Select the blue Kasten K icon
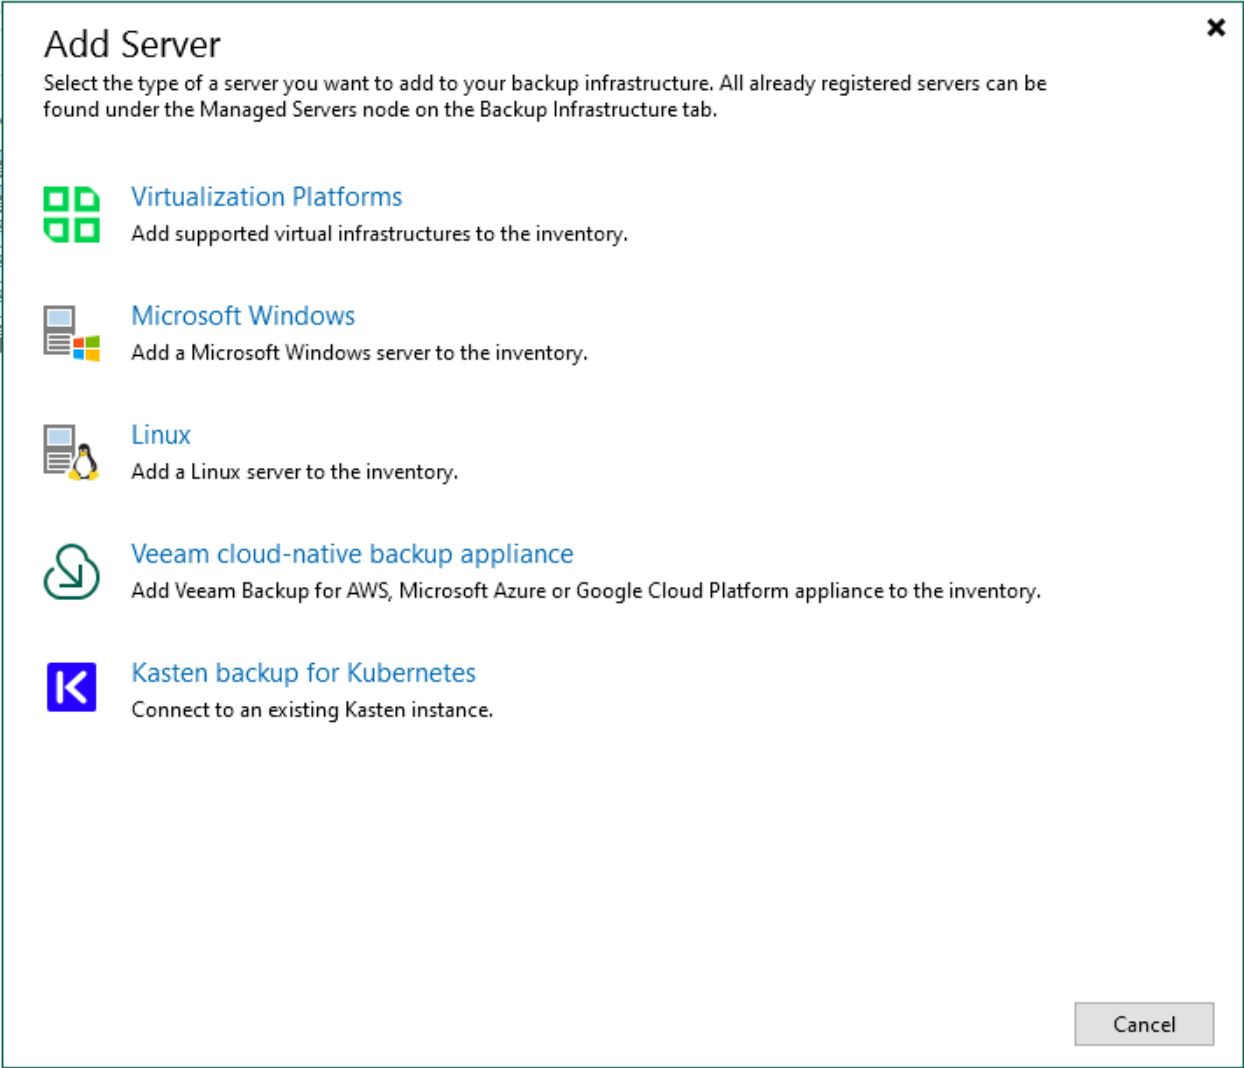This screenshot has height=1068, width=1244. [x=70, y=686]
